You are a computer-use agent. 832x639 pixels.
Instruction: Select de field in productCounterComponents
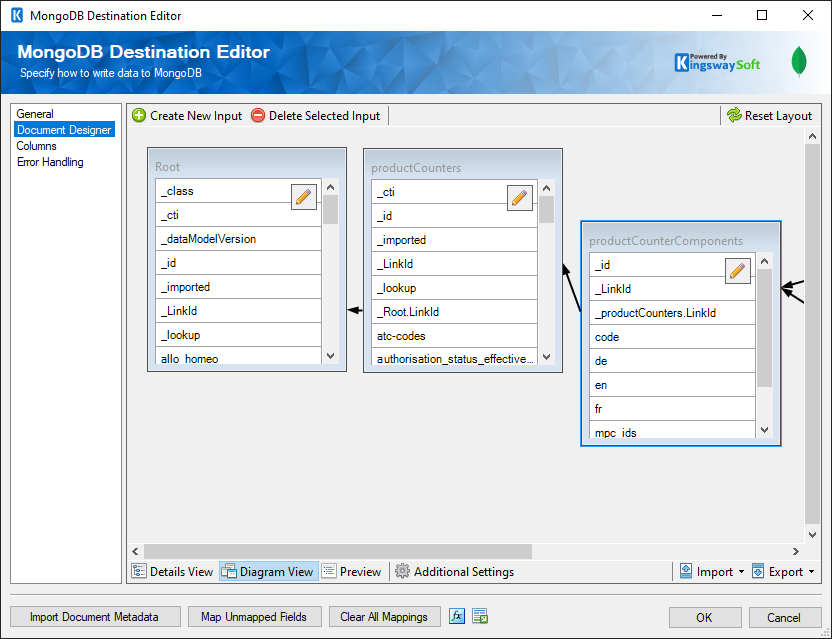(672, 361)
